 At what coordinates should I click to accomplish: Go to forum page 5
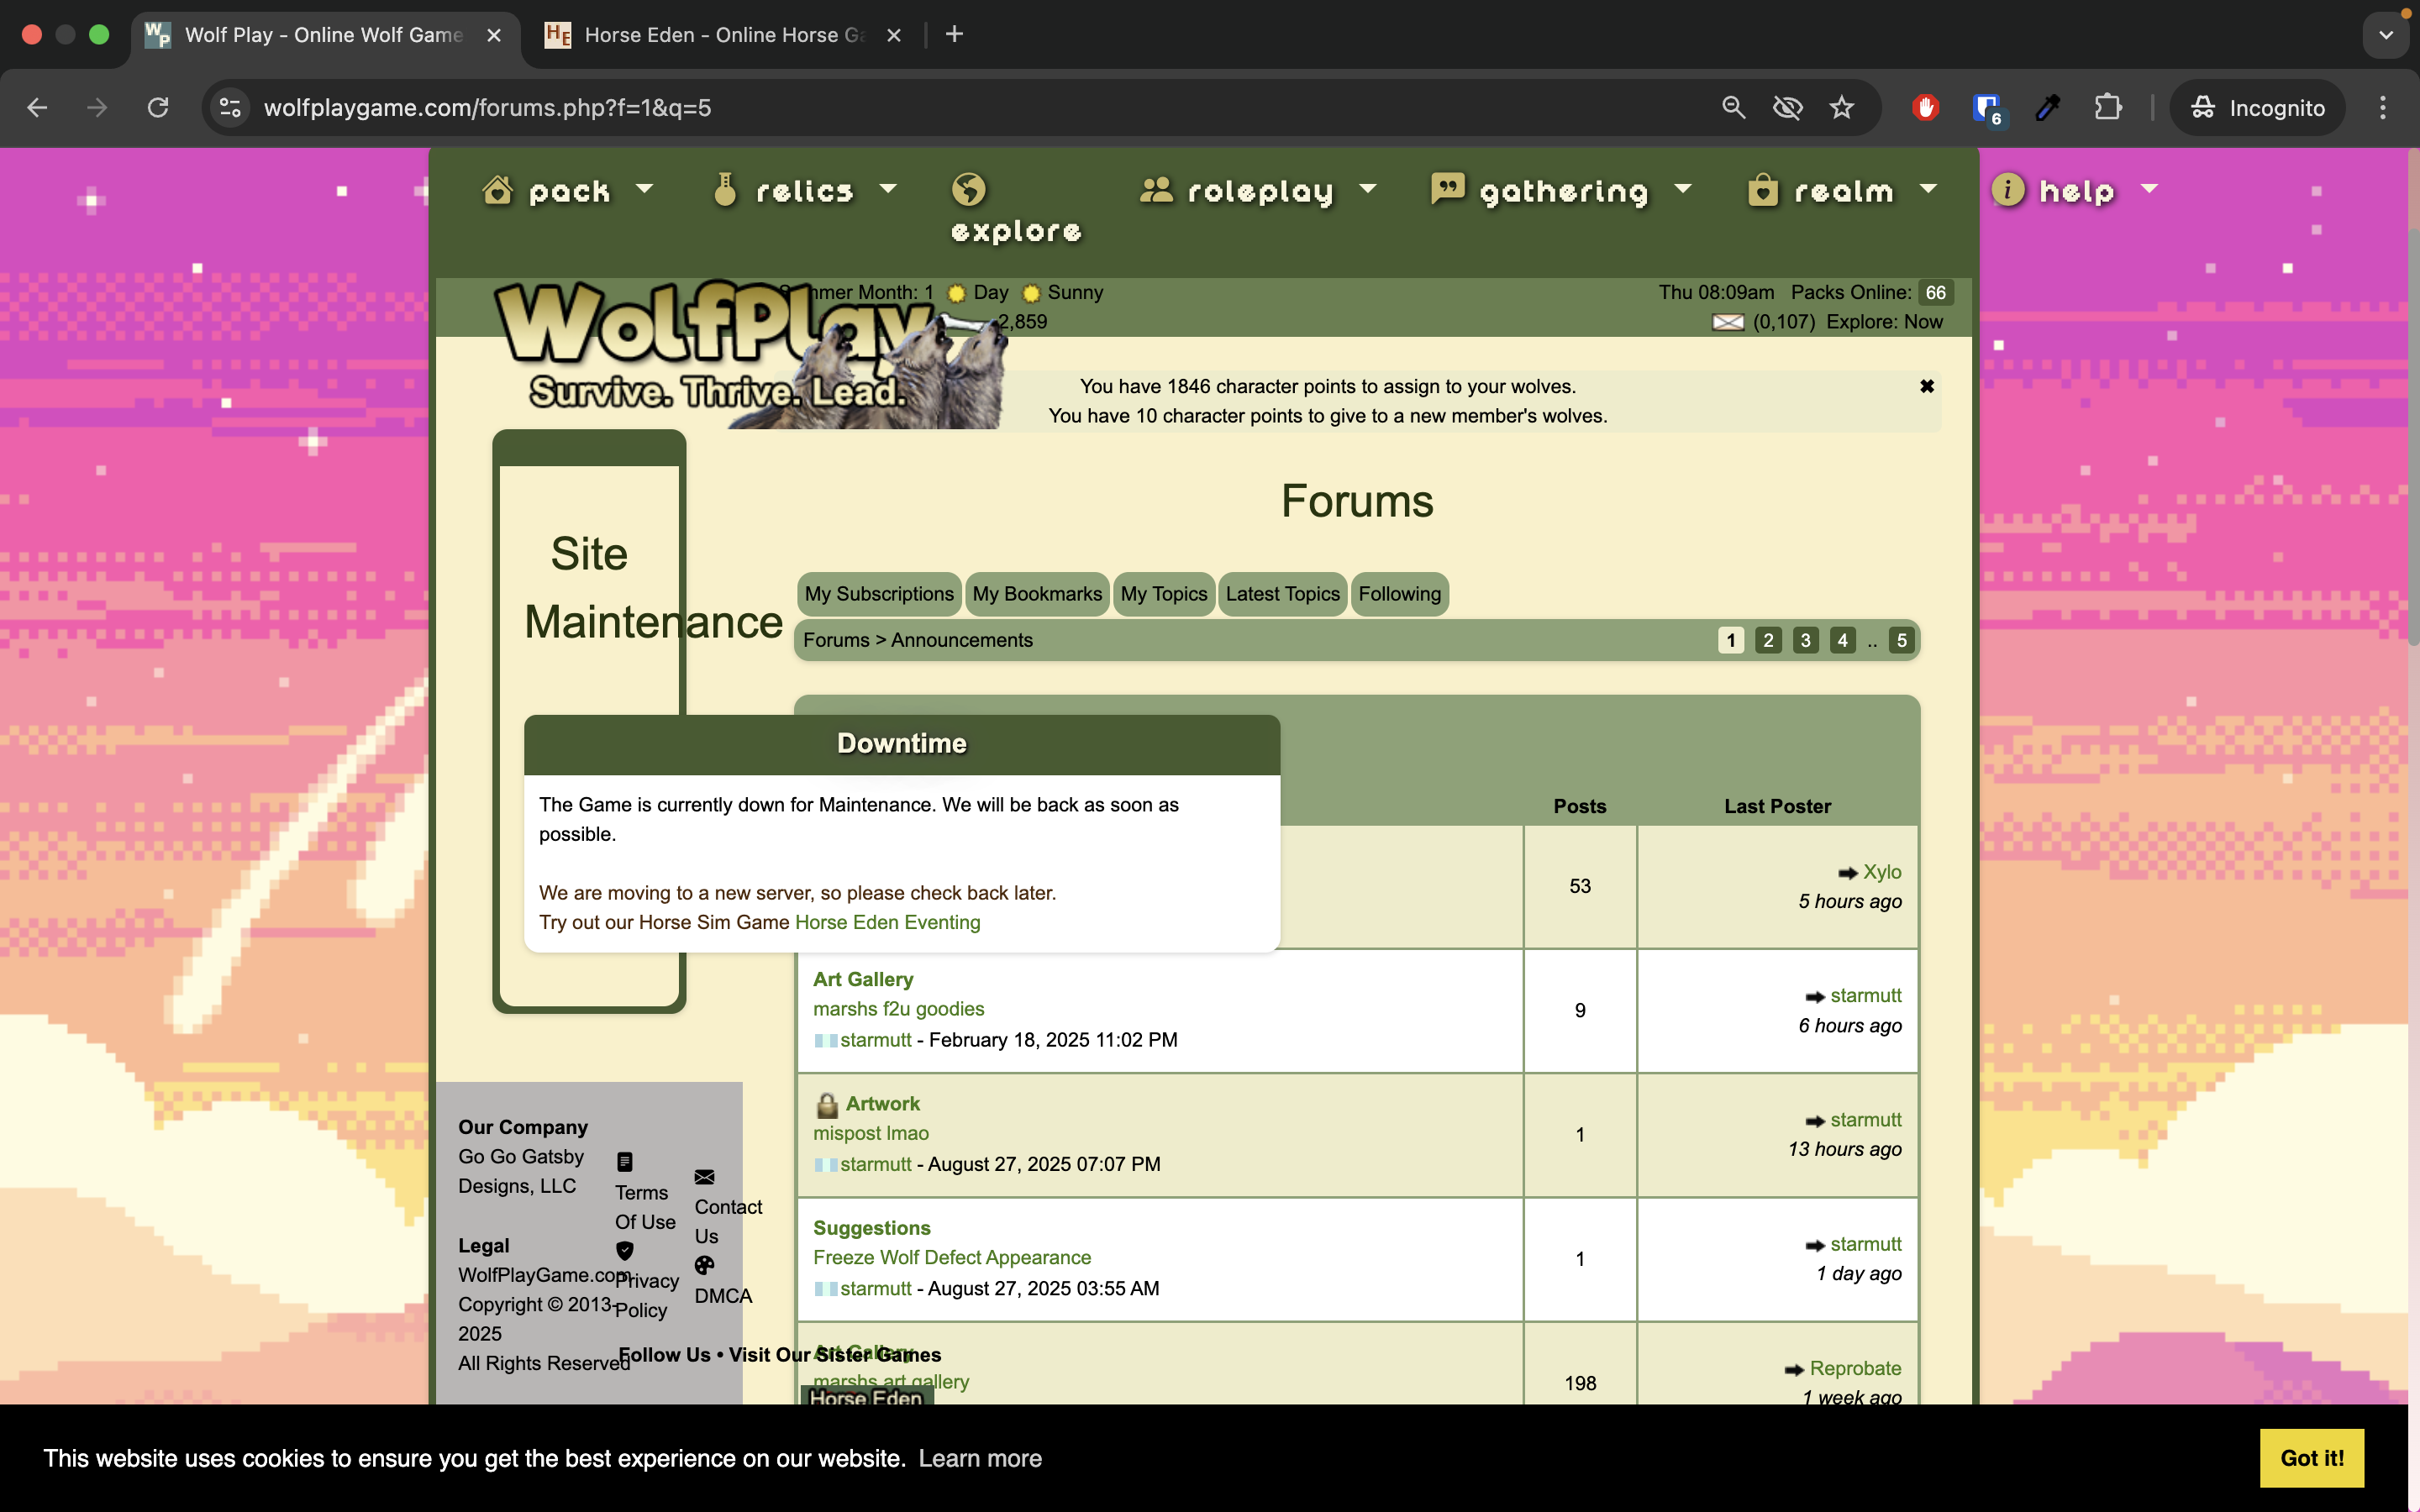tap(1901, 640)
